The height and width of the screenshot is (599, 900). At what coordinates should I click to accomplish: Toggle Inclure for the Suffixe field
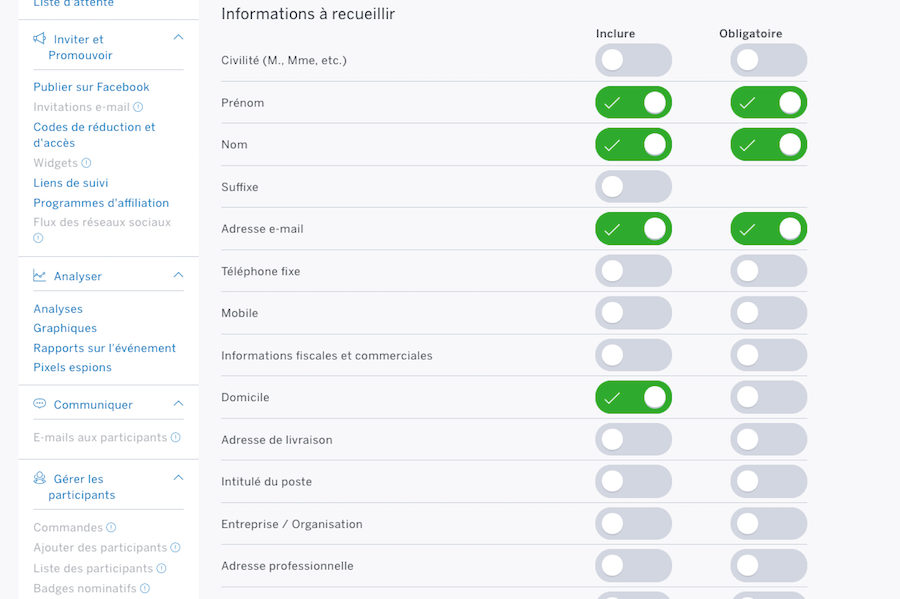(633, 187)
